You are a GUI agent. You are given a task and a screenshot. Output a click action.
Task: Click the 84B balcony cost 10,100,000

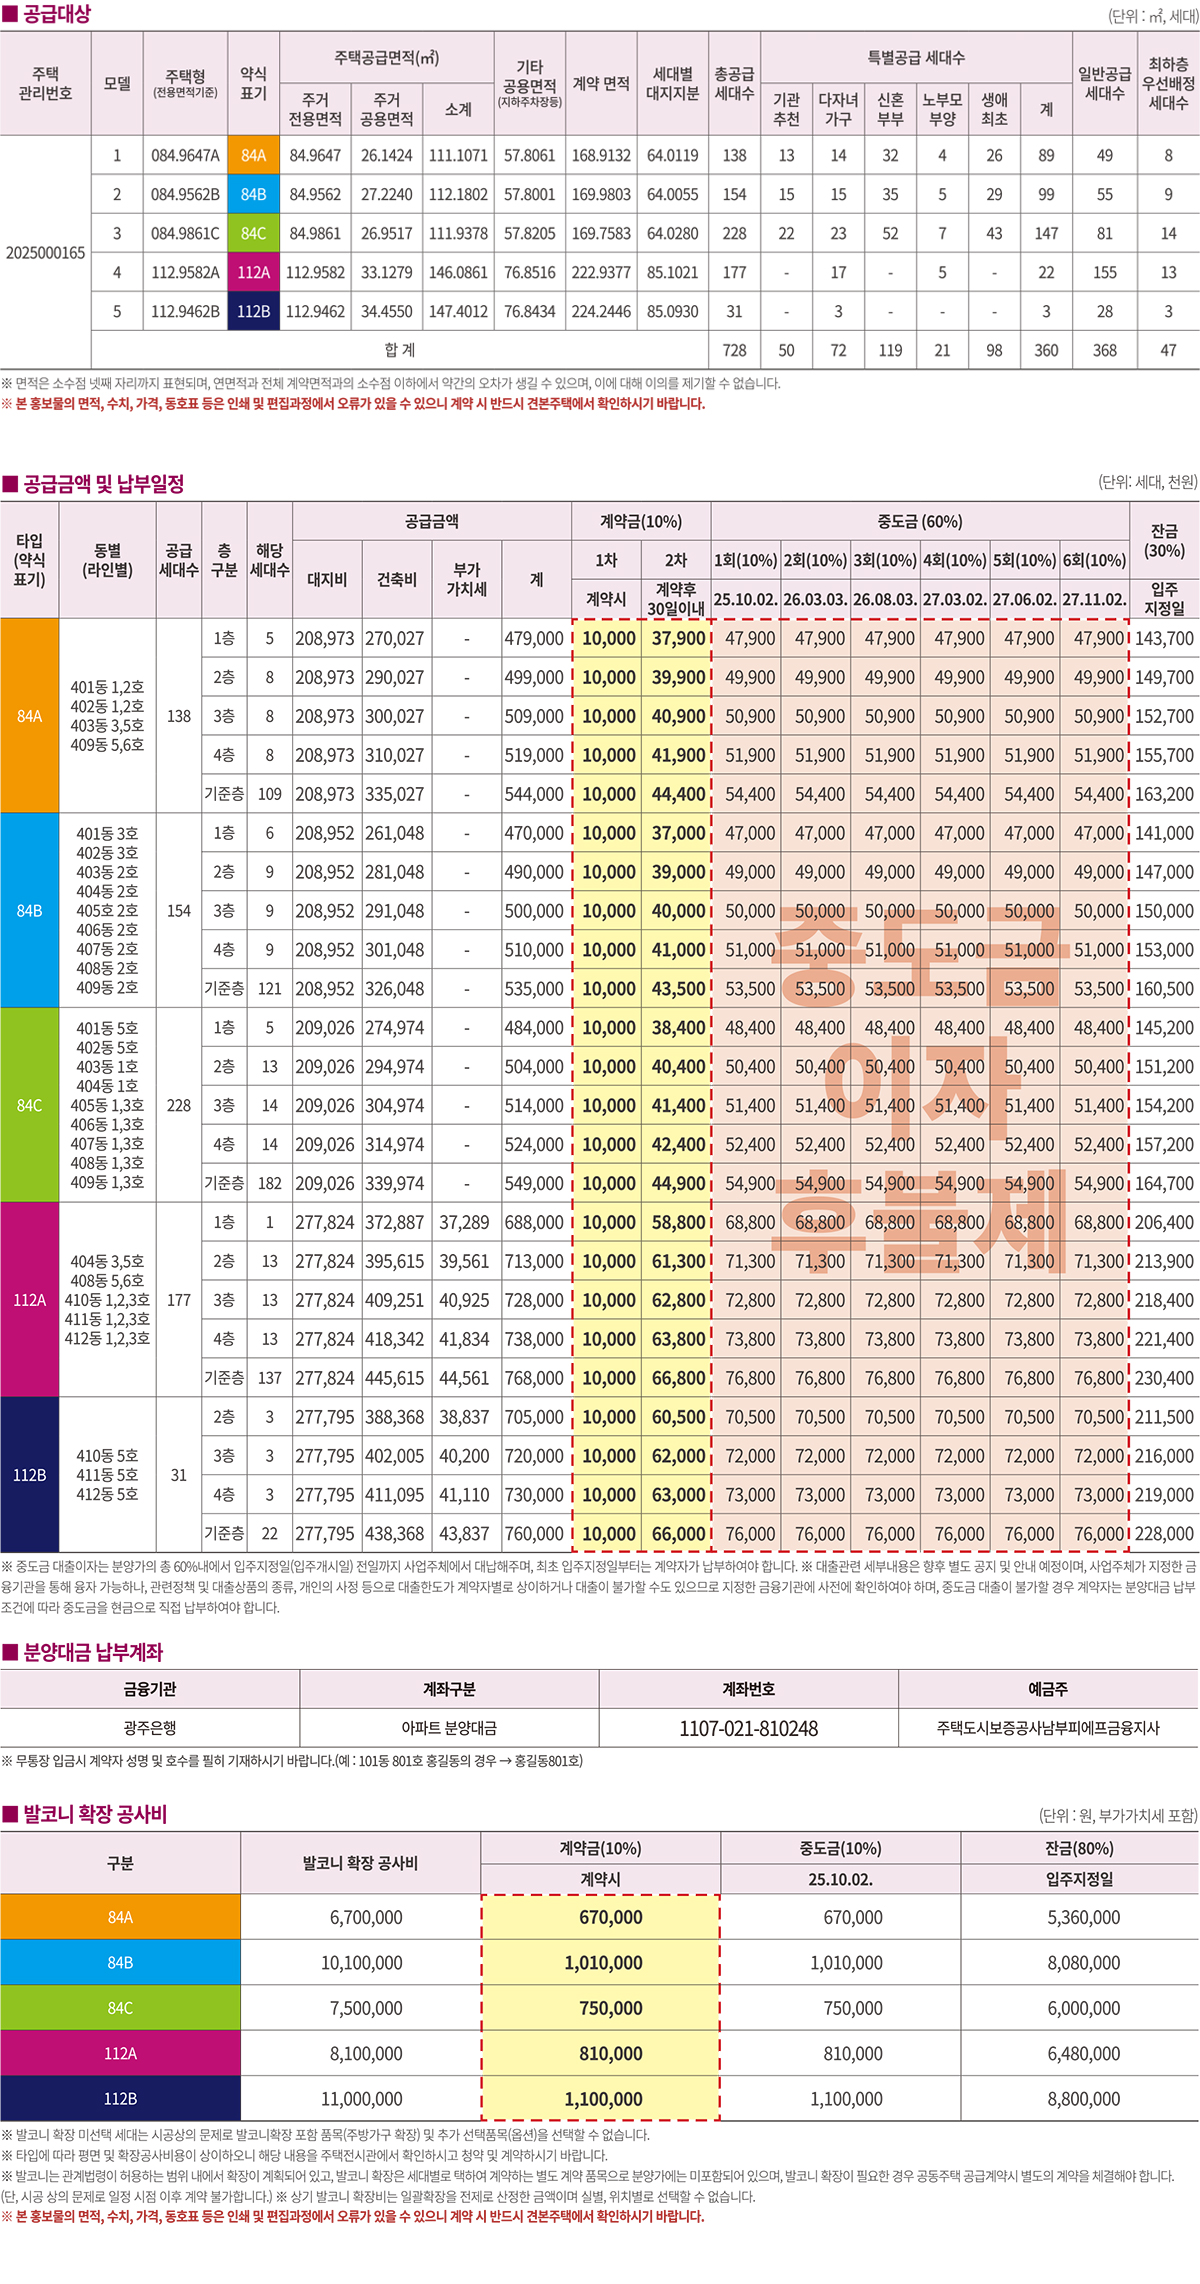point(361,1962)
